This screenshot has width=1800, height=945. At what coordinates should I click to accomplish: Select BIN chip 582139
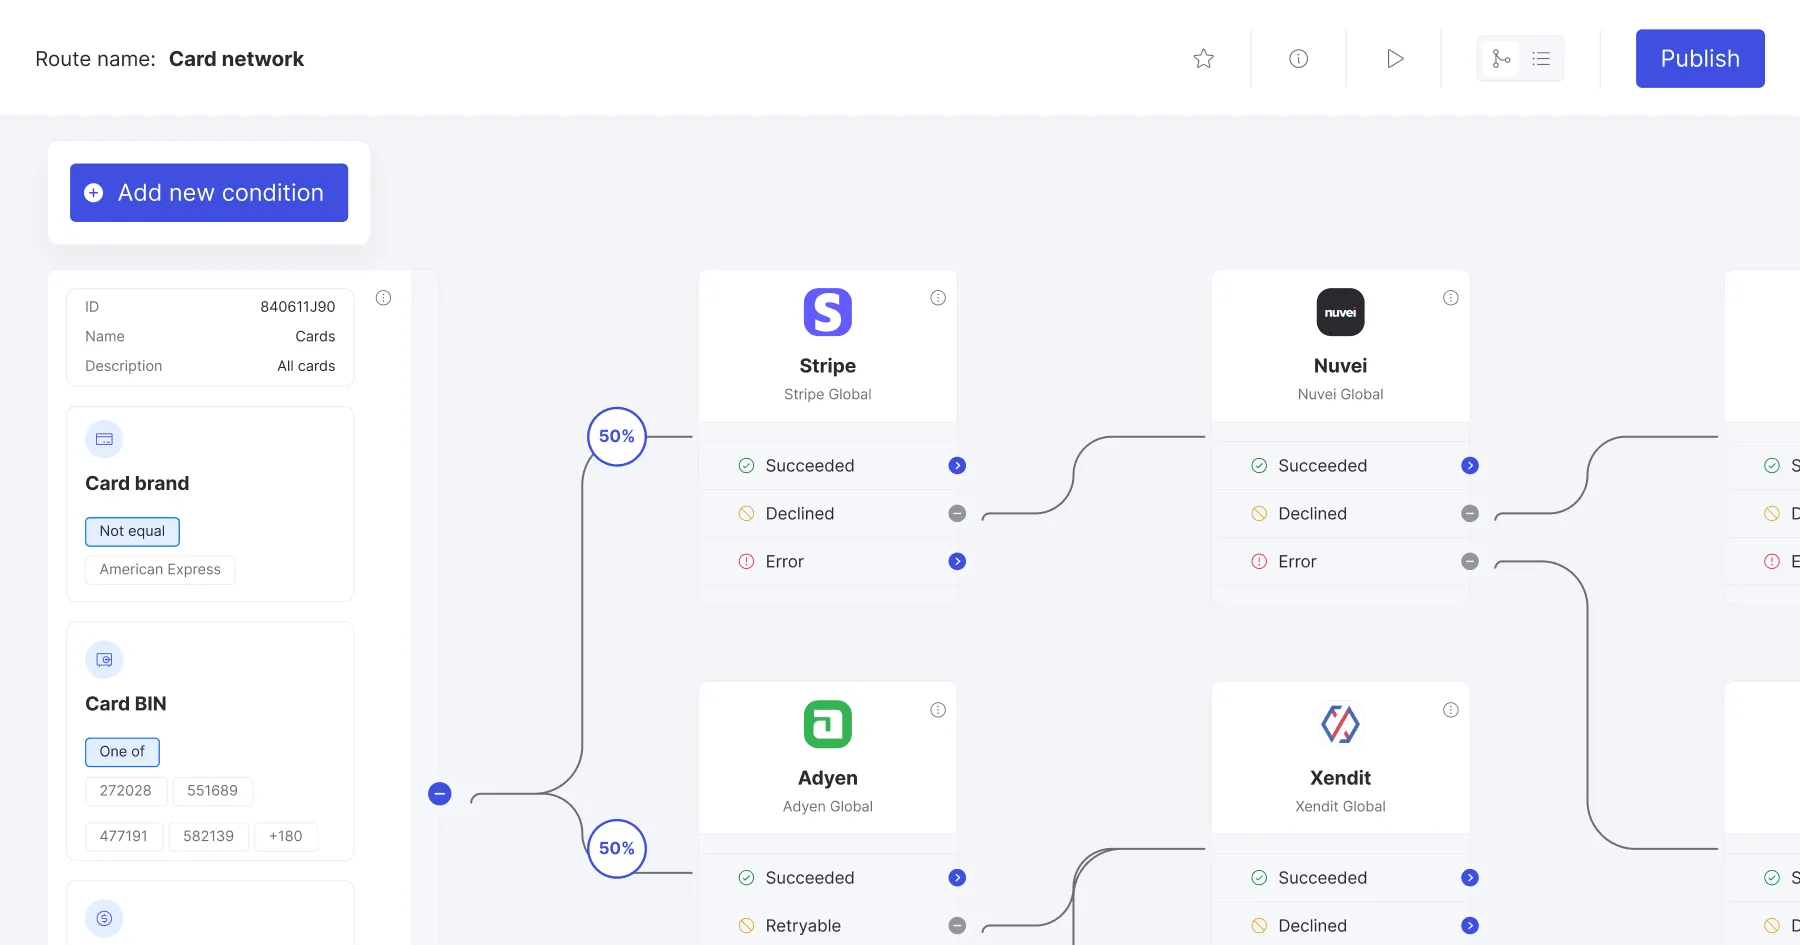point(208,837)
